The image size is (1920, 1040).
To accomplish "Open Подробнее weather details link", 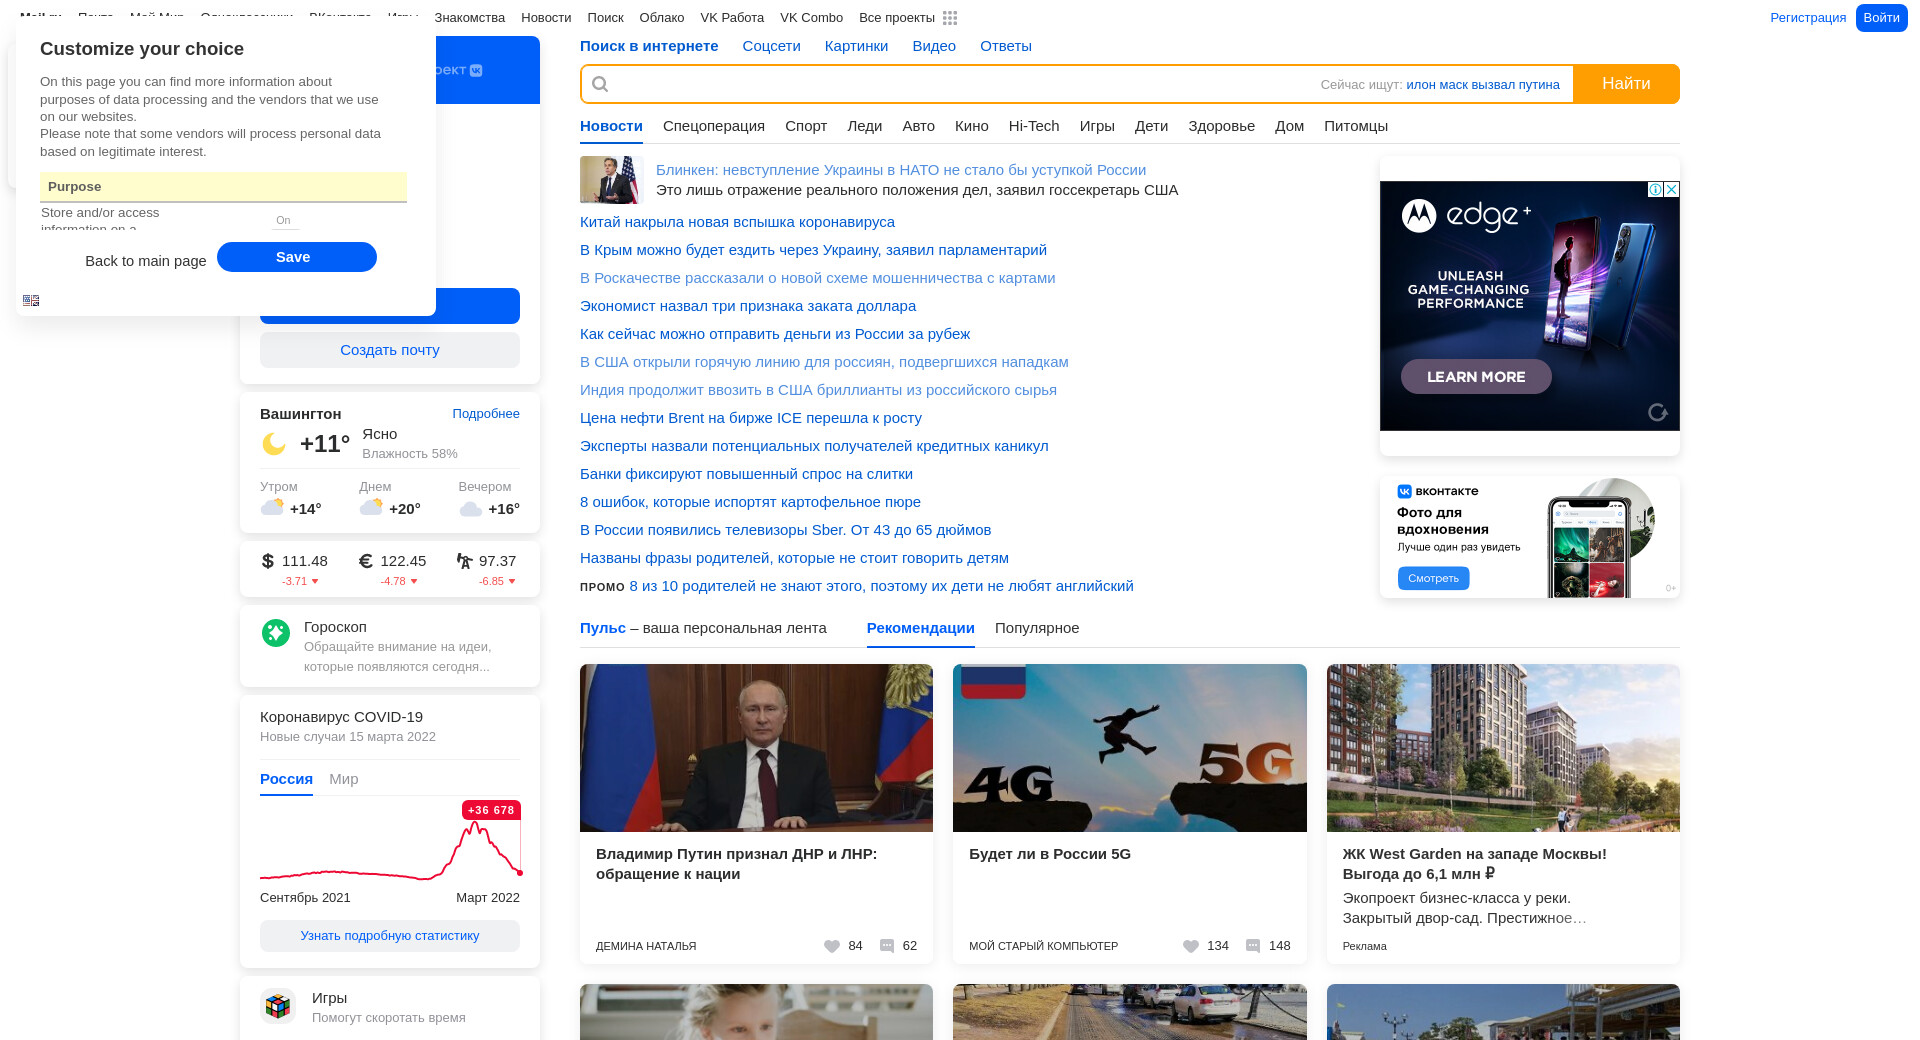I will (x=486, y=414).
